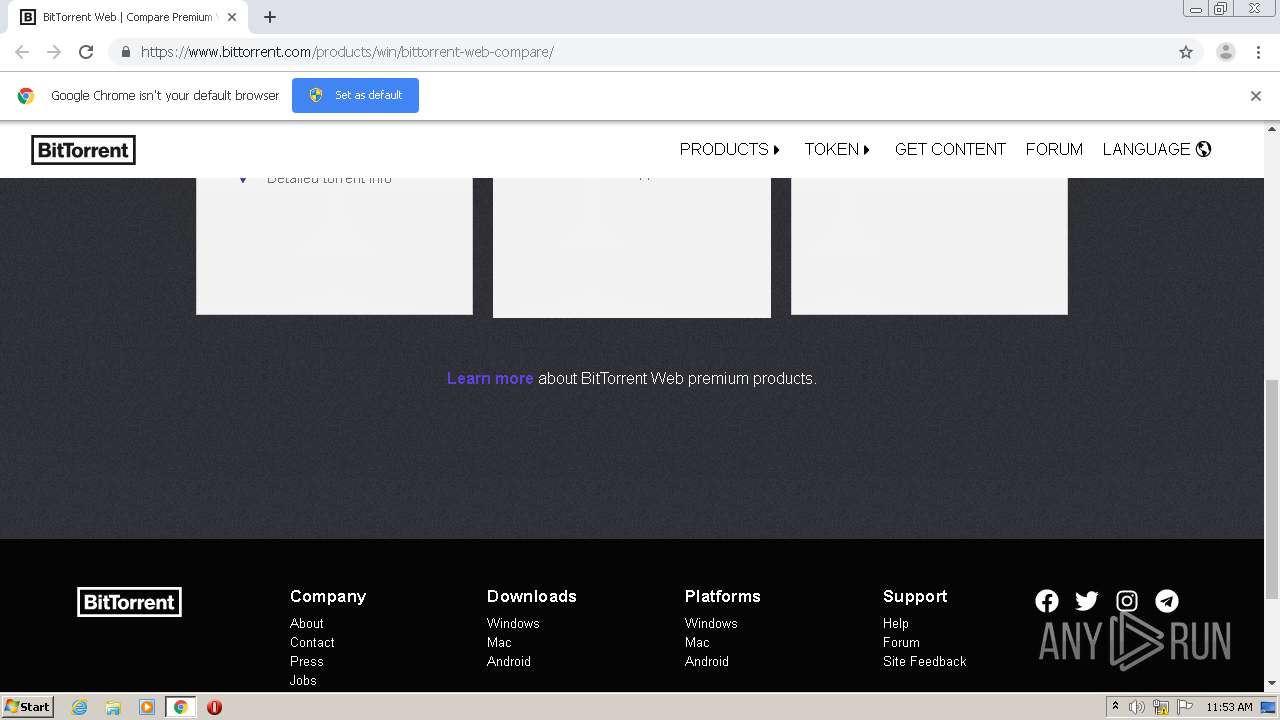
Task: Open a new browser tab
Action: pos(270,17)
